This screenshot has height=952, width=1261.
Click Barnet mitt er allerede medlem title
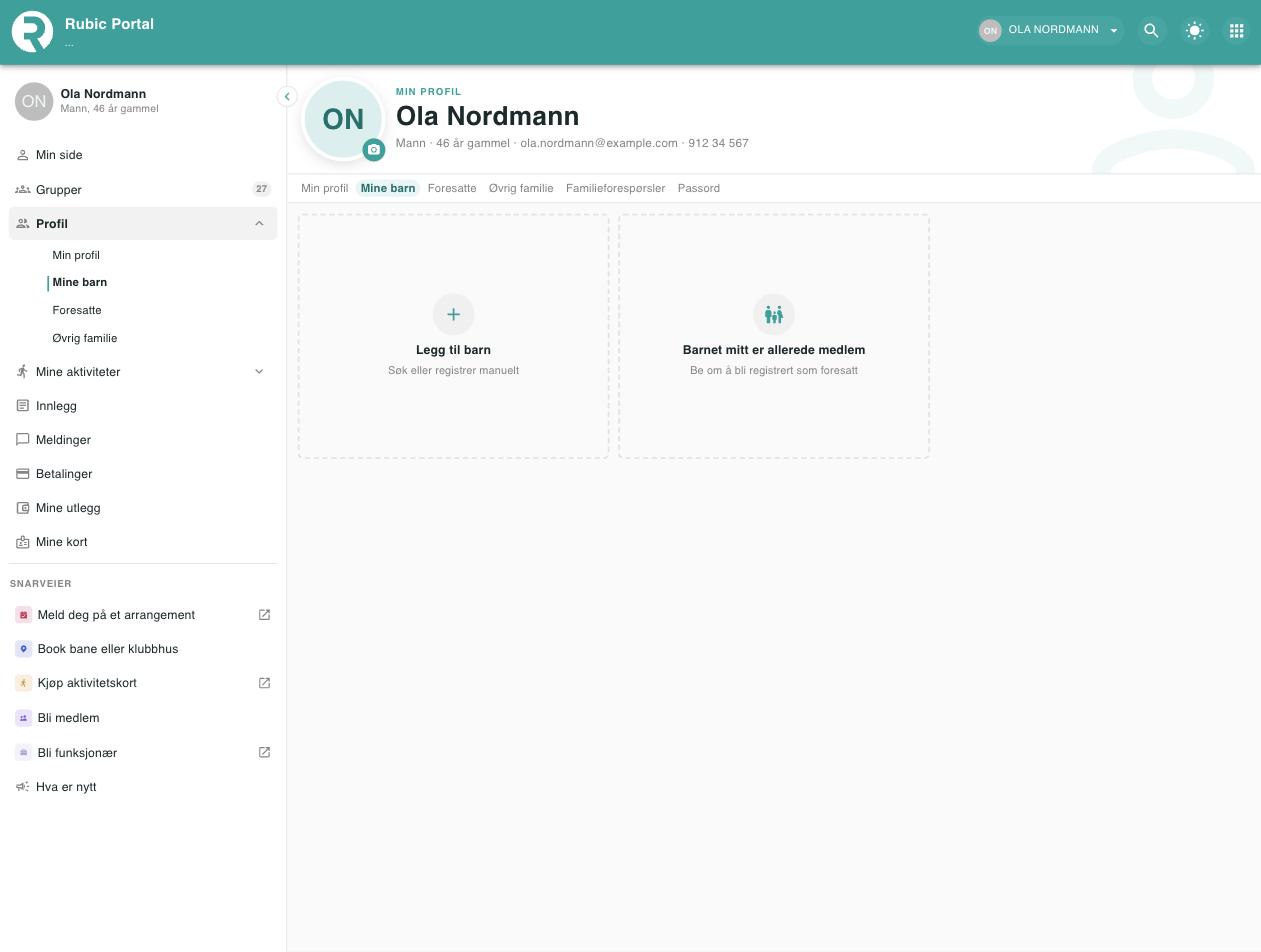pyautogui.click(x=774, y=350)
